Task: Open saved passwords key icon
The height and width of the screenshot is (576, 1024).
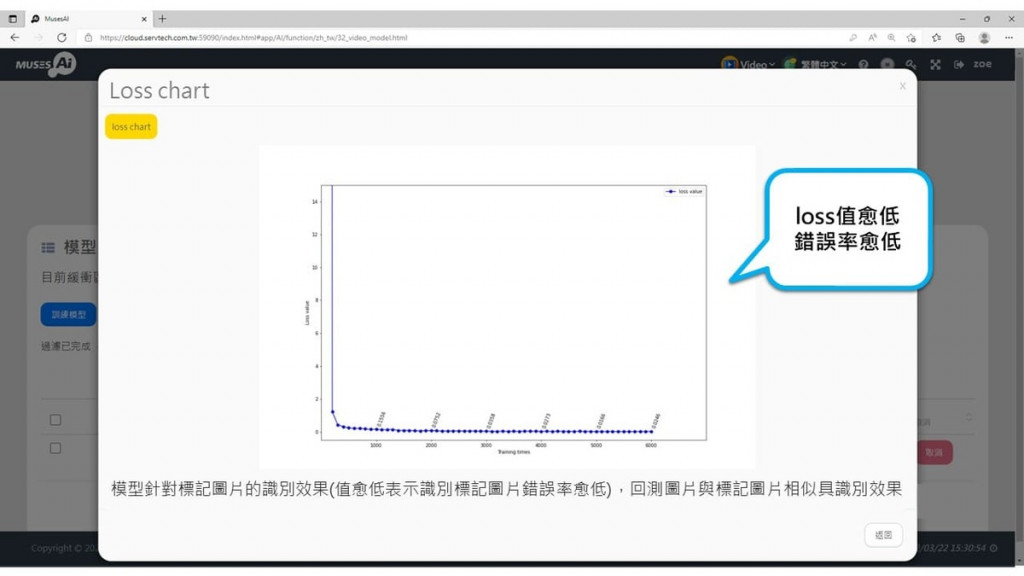Action: point(853,38)
